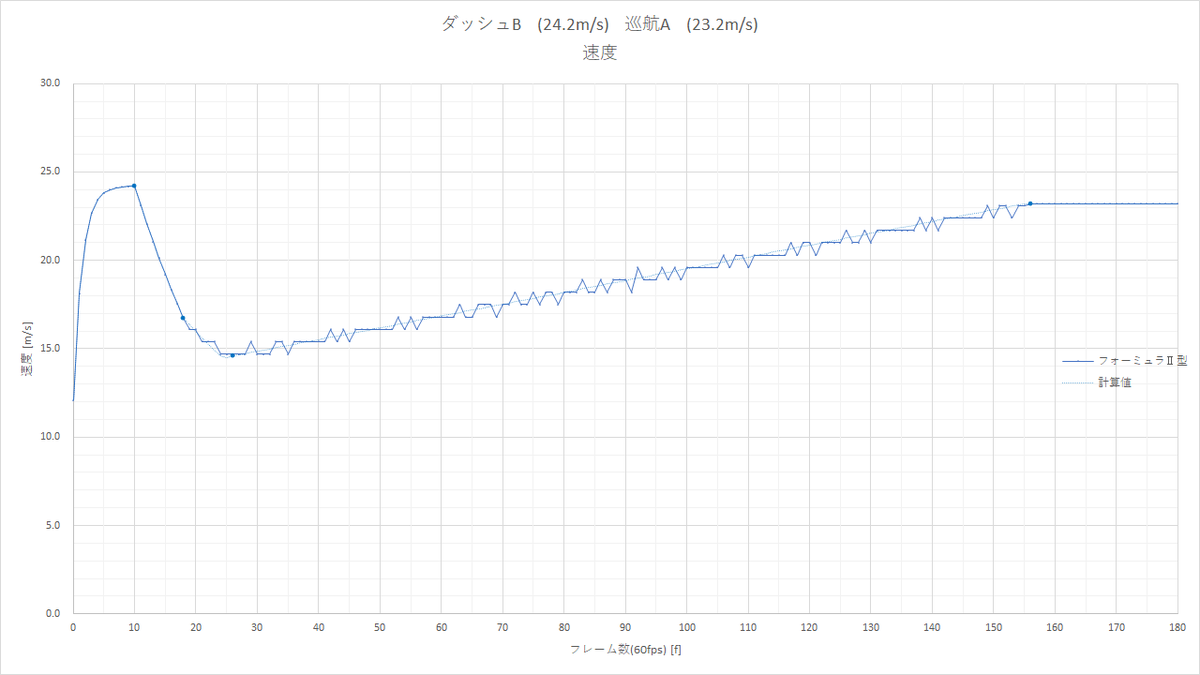Click the x-axis tick label '180'
The width and height of the screenshot is (1200, 675).
coord(1178,628)
